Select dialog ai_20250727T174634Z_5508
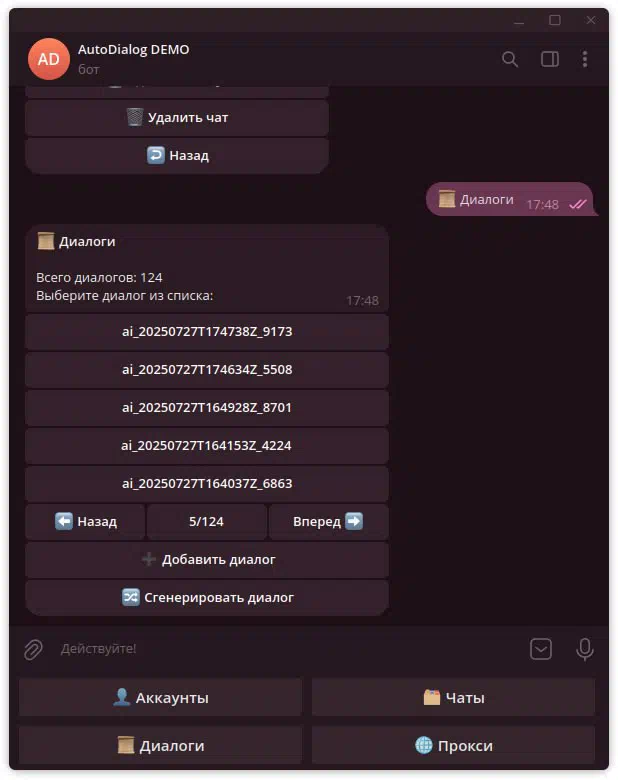 207,370
